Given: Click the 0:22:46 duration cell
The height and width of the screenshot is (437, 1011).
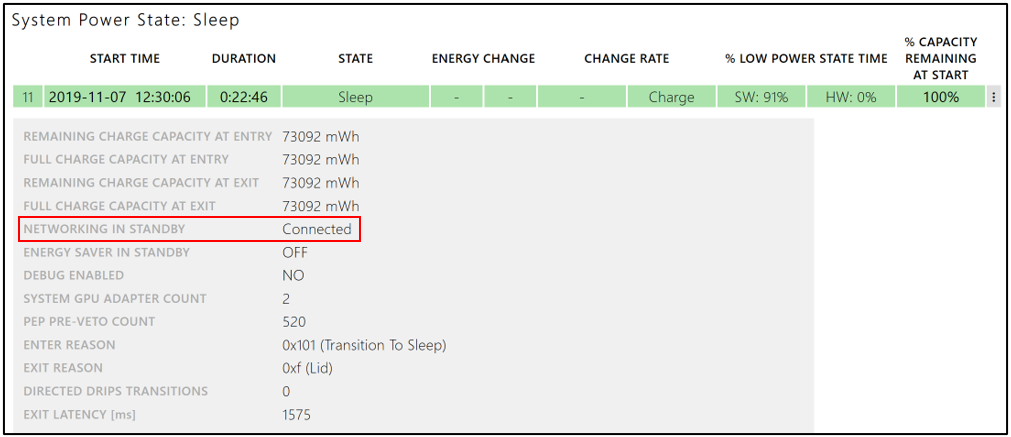Looking at the screenshot, I should pyautogui.click(x=244, y=97).
